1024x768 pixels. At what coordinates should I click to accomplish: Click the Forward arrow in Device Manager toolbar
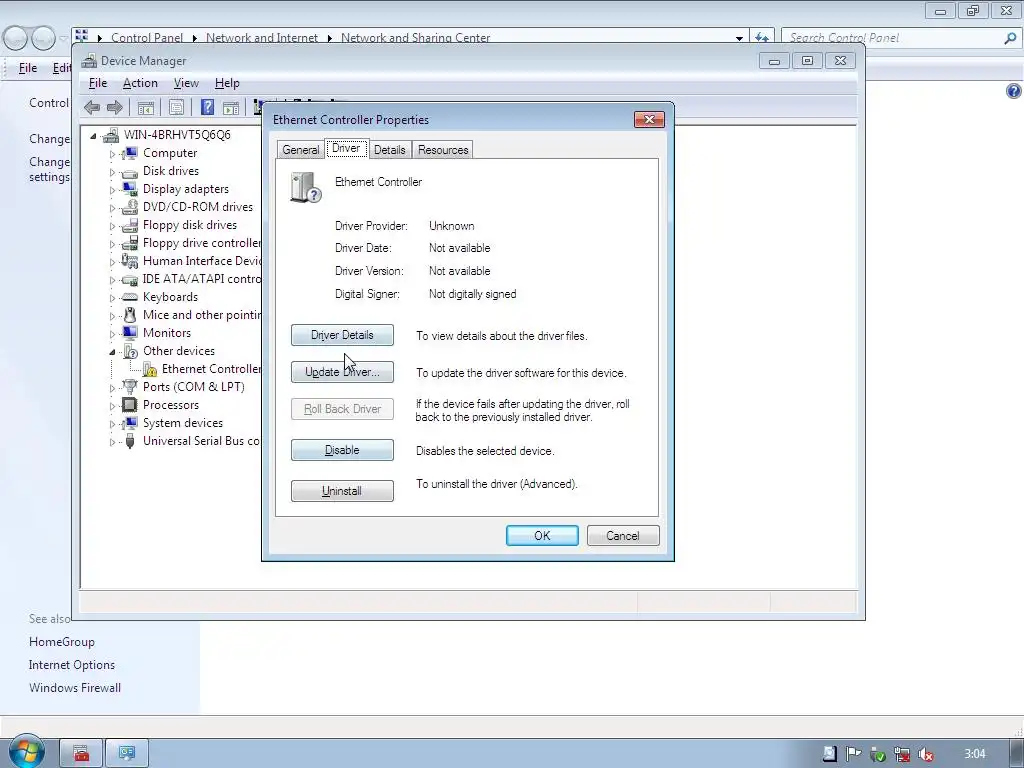click(114, 107)
